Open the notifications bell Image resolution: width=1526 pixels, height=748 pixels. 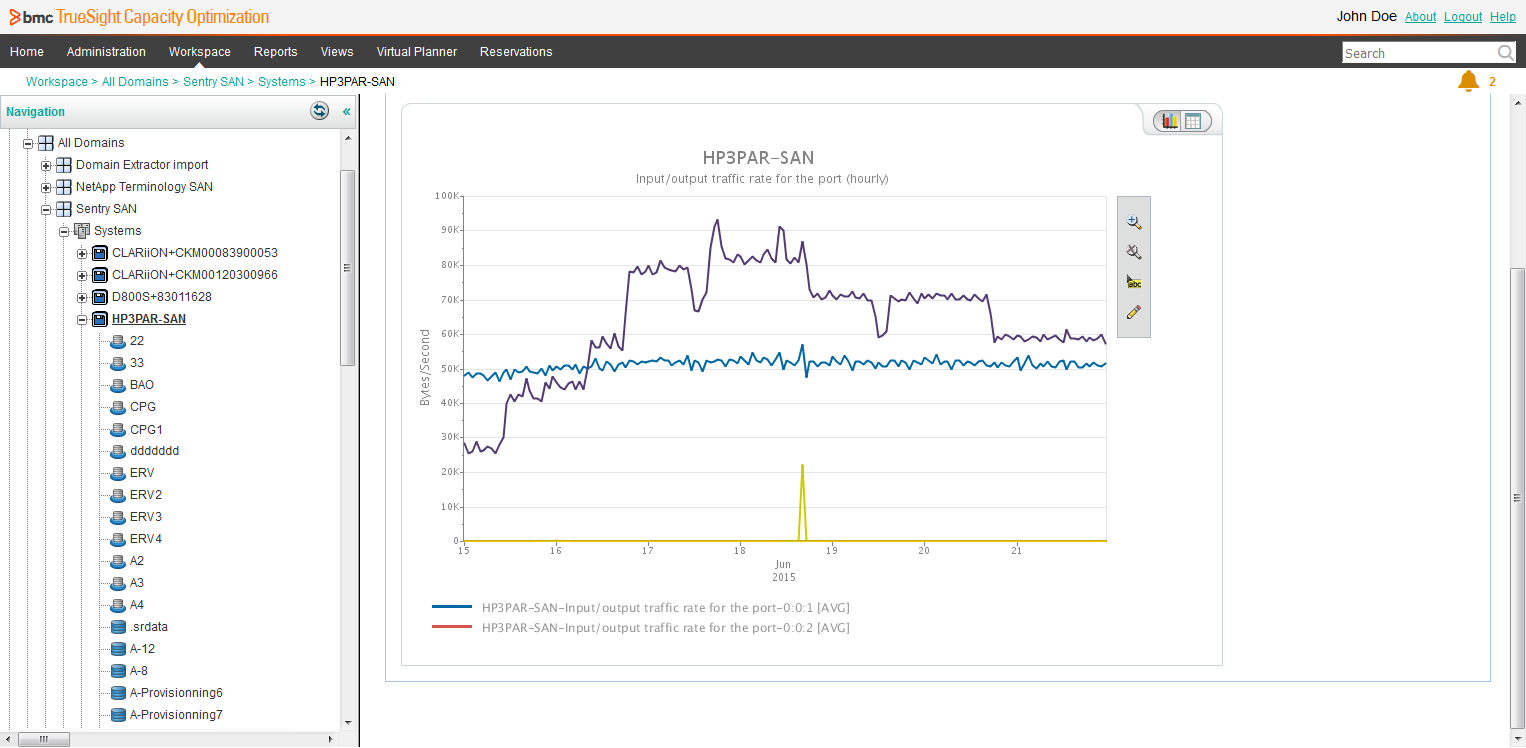[1468, 82]
